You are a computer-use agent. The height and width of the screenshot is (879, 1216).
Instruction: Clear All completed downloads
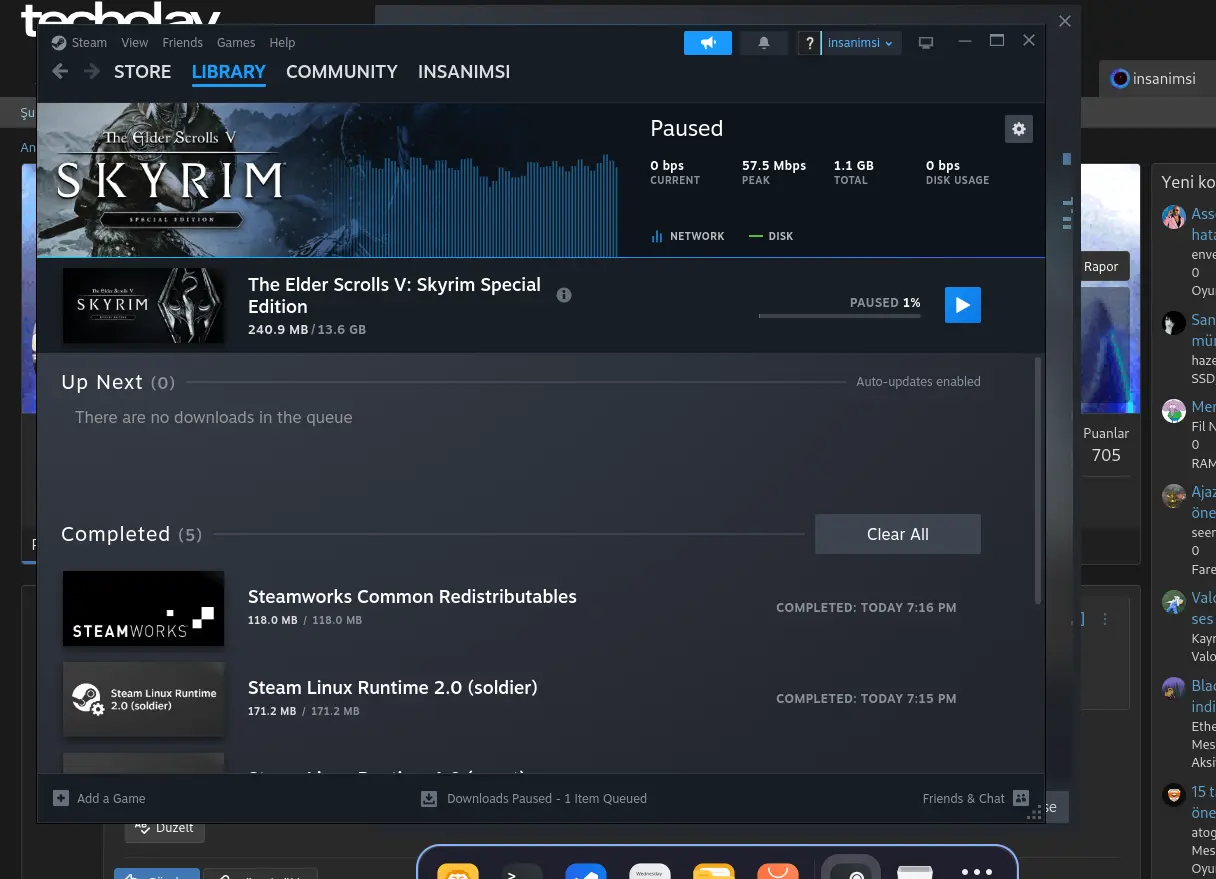click(898, 535)
